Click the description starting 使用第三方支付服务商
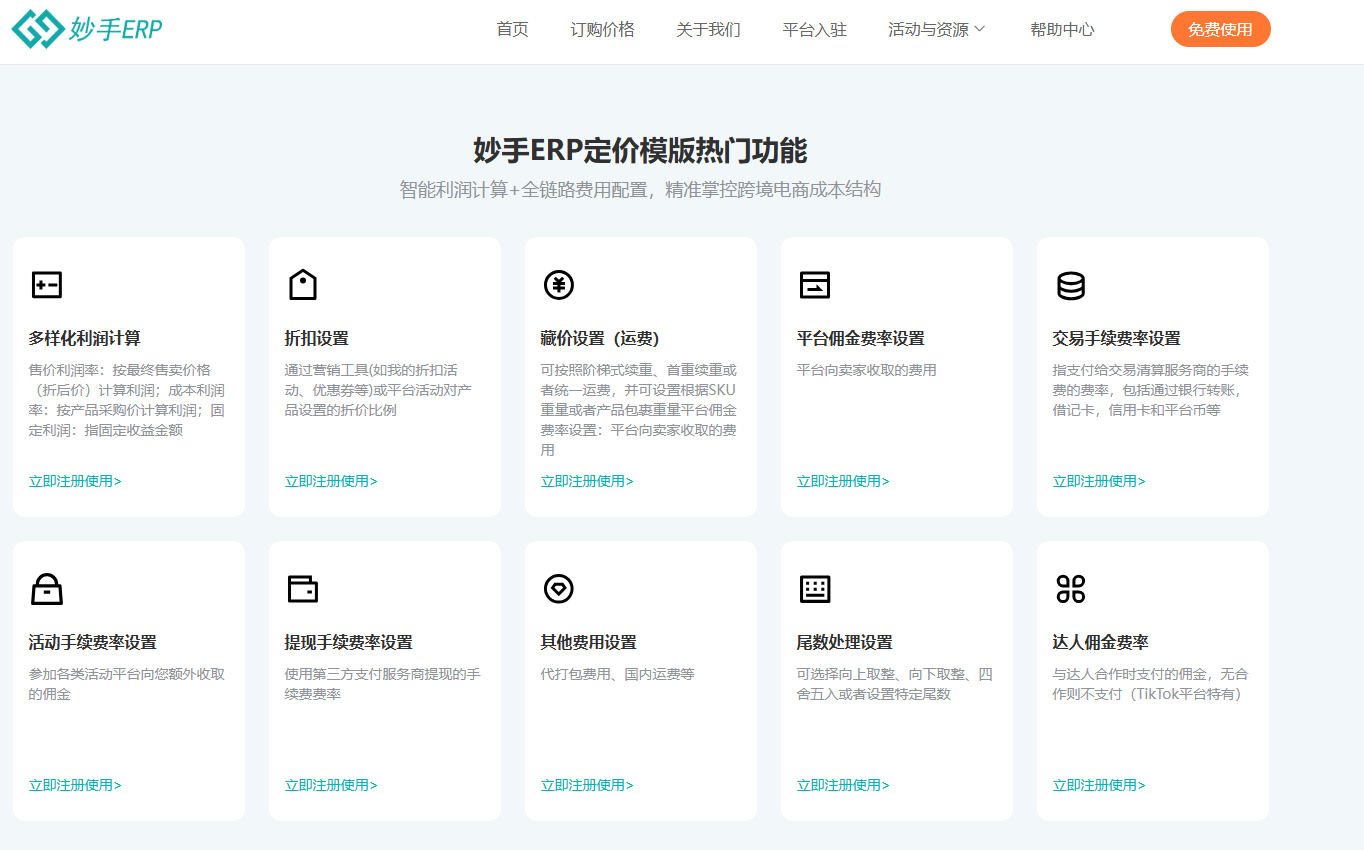The height and width of the screenshot is (850, 1364). (x=383, y=684)
